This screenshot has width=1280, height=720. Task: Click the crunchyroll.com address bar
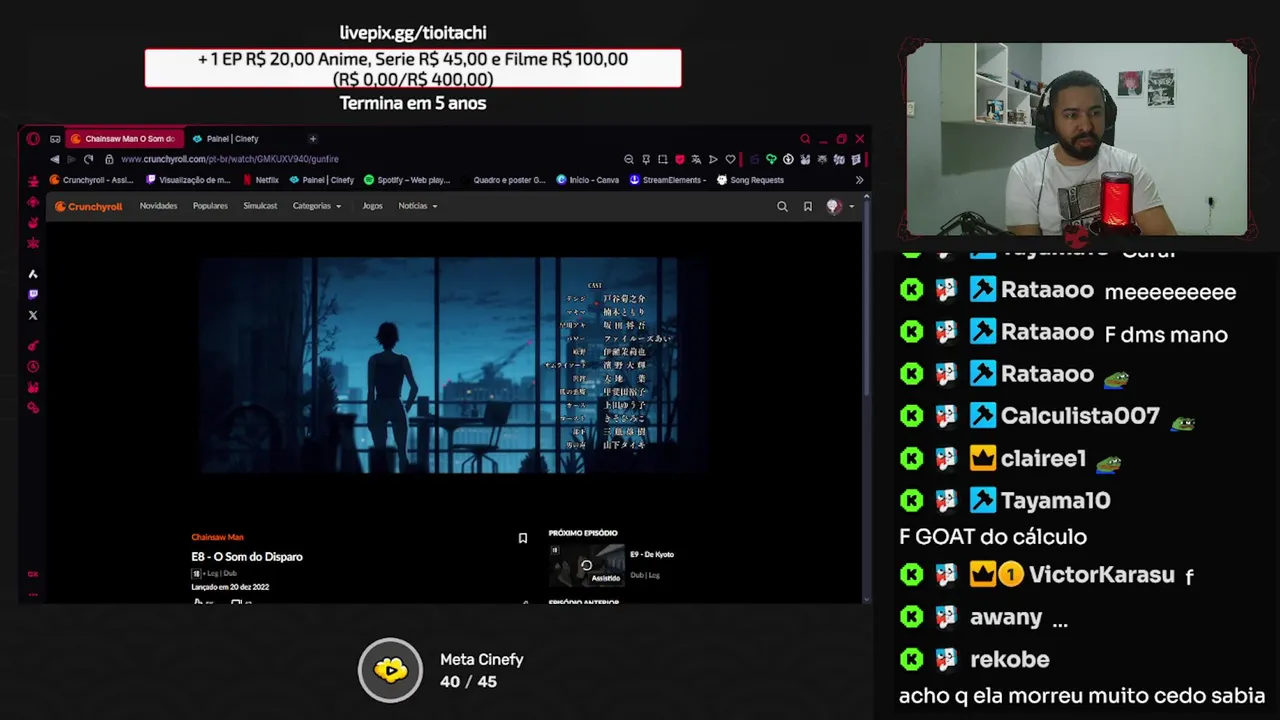[230, 159]
